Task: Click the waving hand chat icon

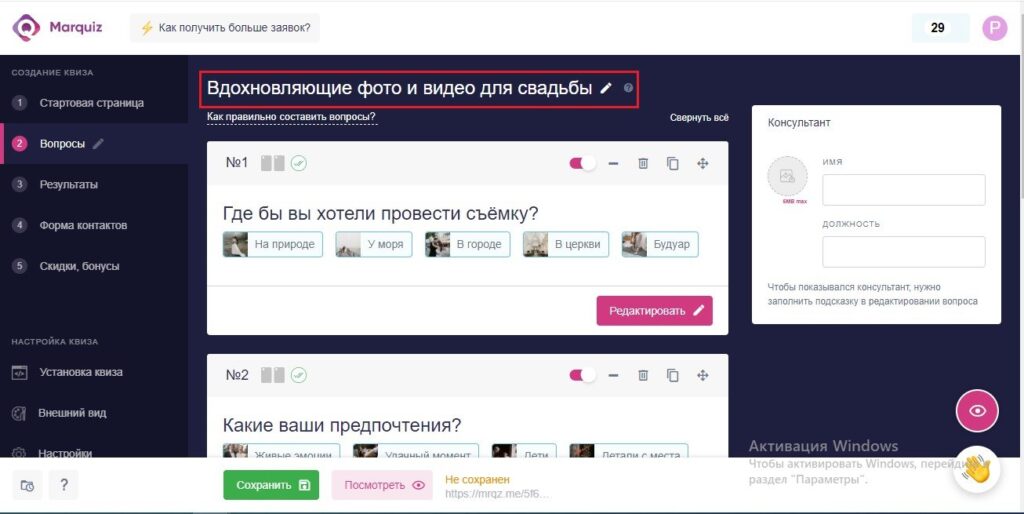Action: coord(976,469)
